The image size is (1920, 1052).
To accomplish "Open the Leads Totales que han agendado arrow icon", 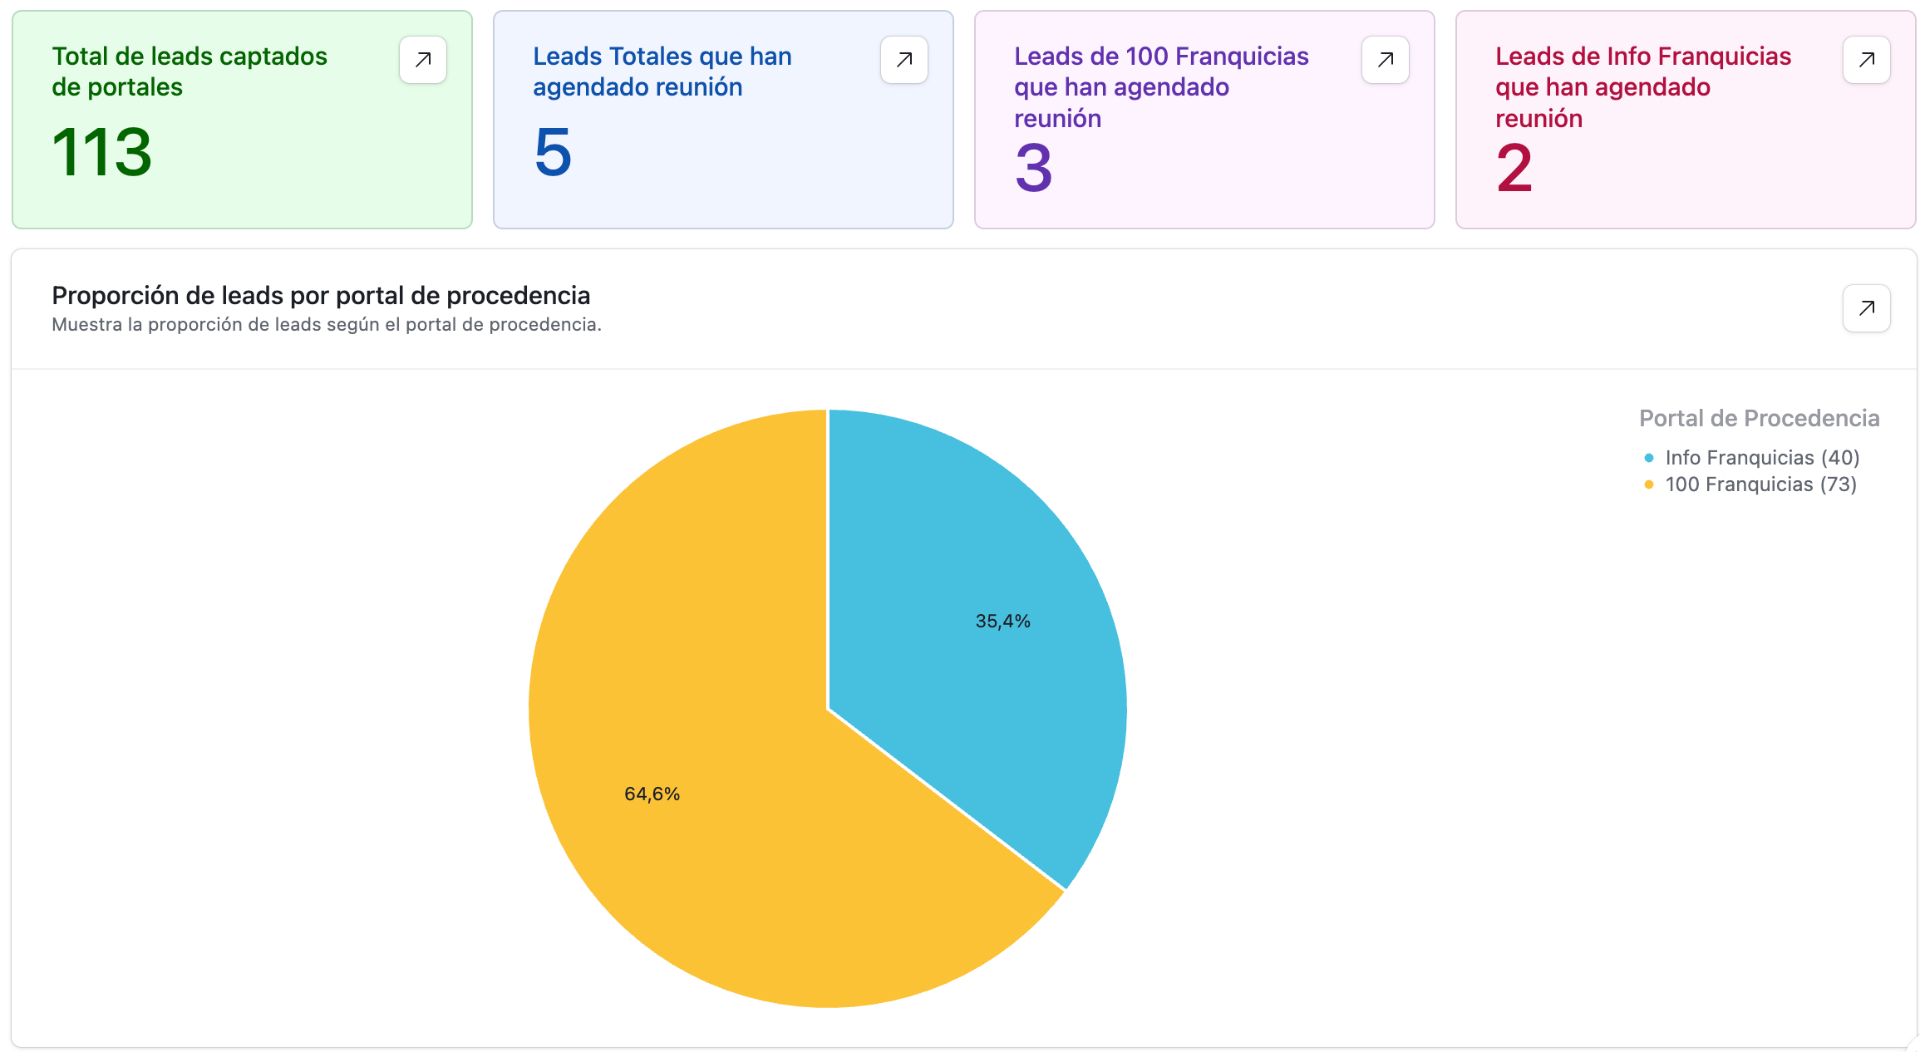I will click(x=904, y=60).
